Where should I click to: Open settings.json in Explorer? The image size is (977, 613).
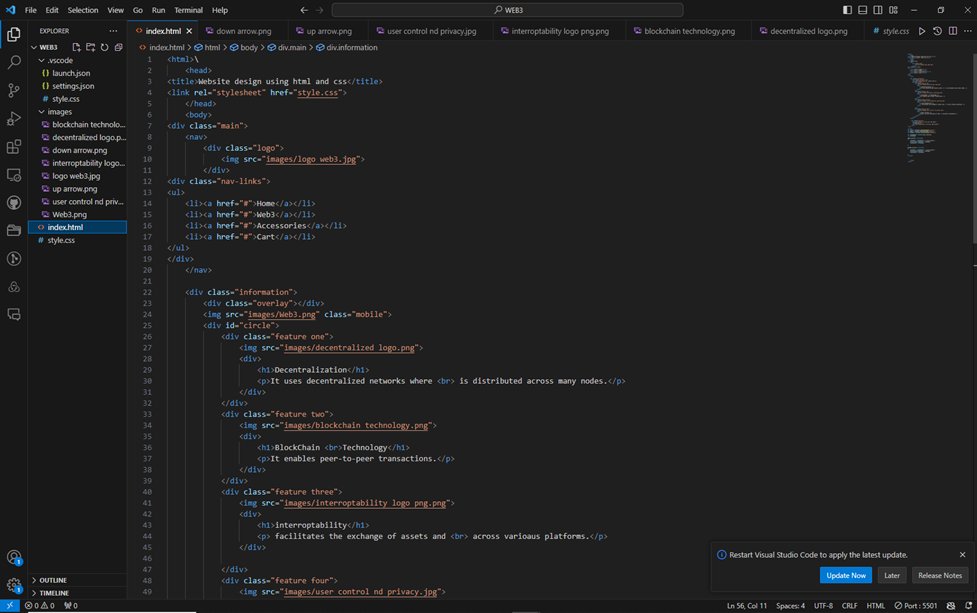(73, 86)
